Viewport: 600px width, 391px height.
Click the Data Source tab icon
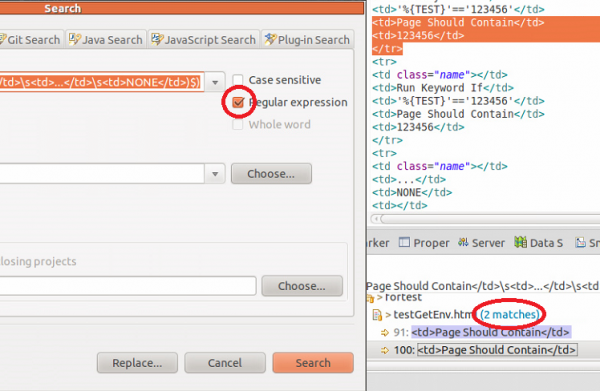520,242
